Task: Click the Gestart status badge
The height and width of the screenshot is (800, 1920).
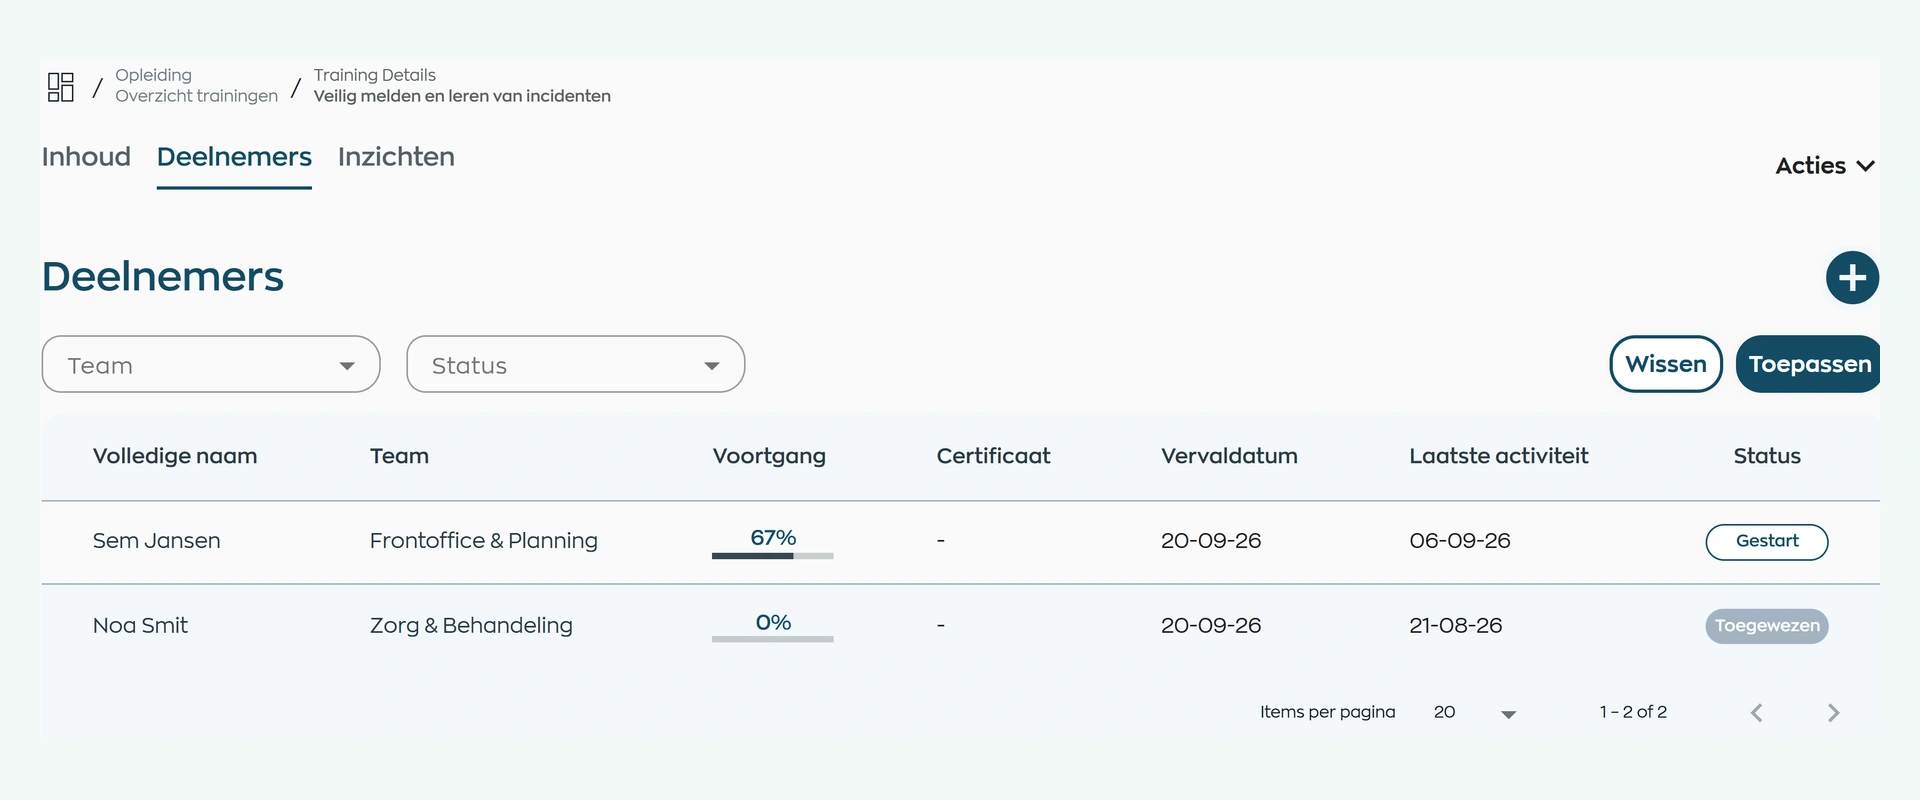Action: click(x=1767, y=542)
